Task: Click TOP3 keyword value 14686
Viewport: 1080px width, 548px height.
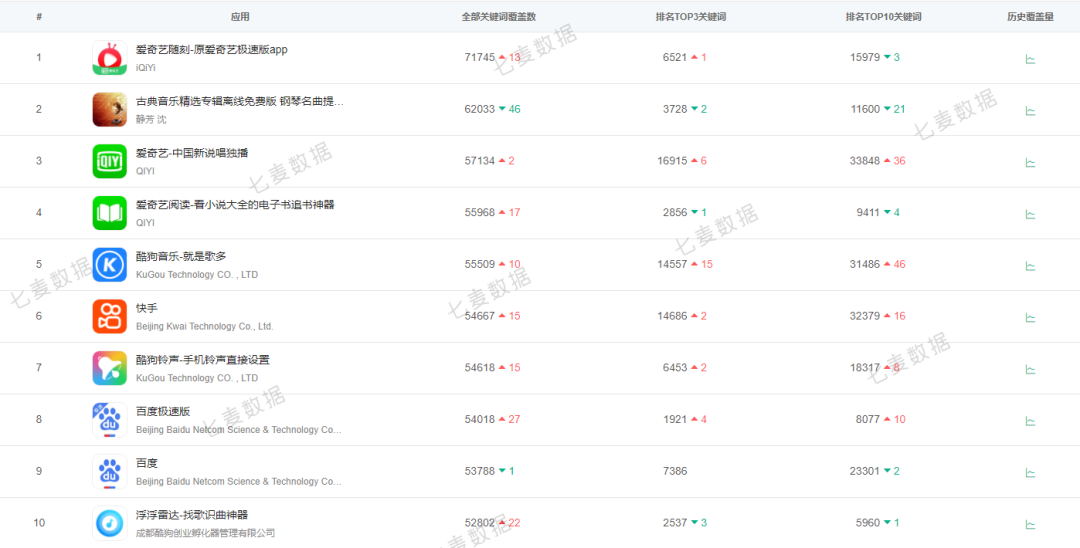Action: click(672, 316)
